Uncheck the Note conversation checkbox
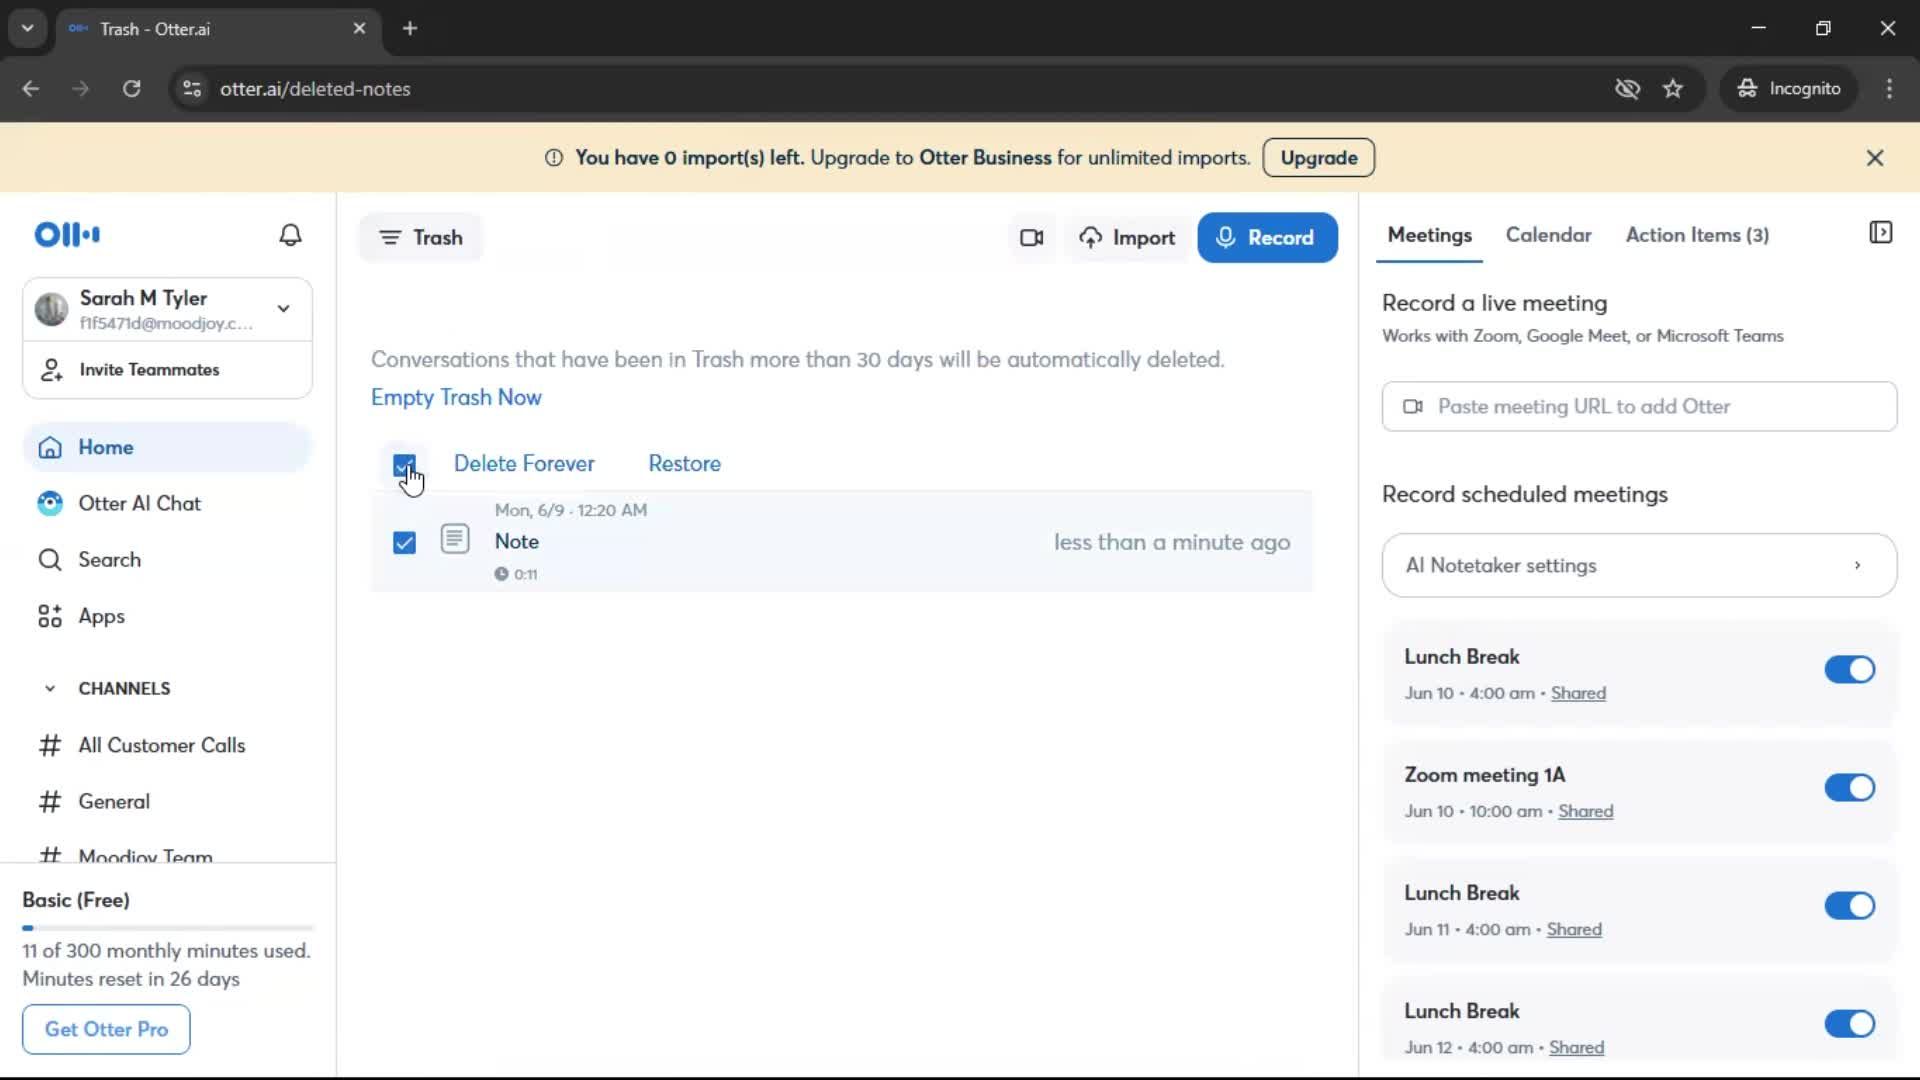Screen dimensions: 1920x1080 404,542
